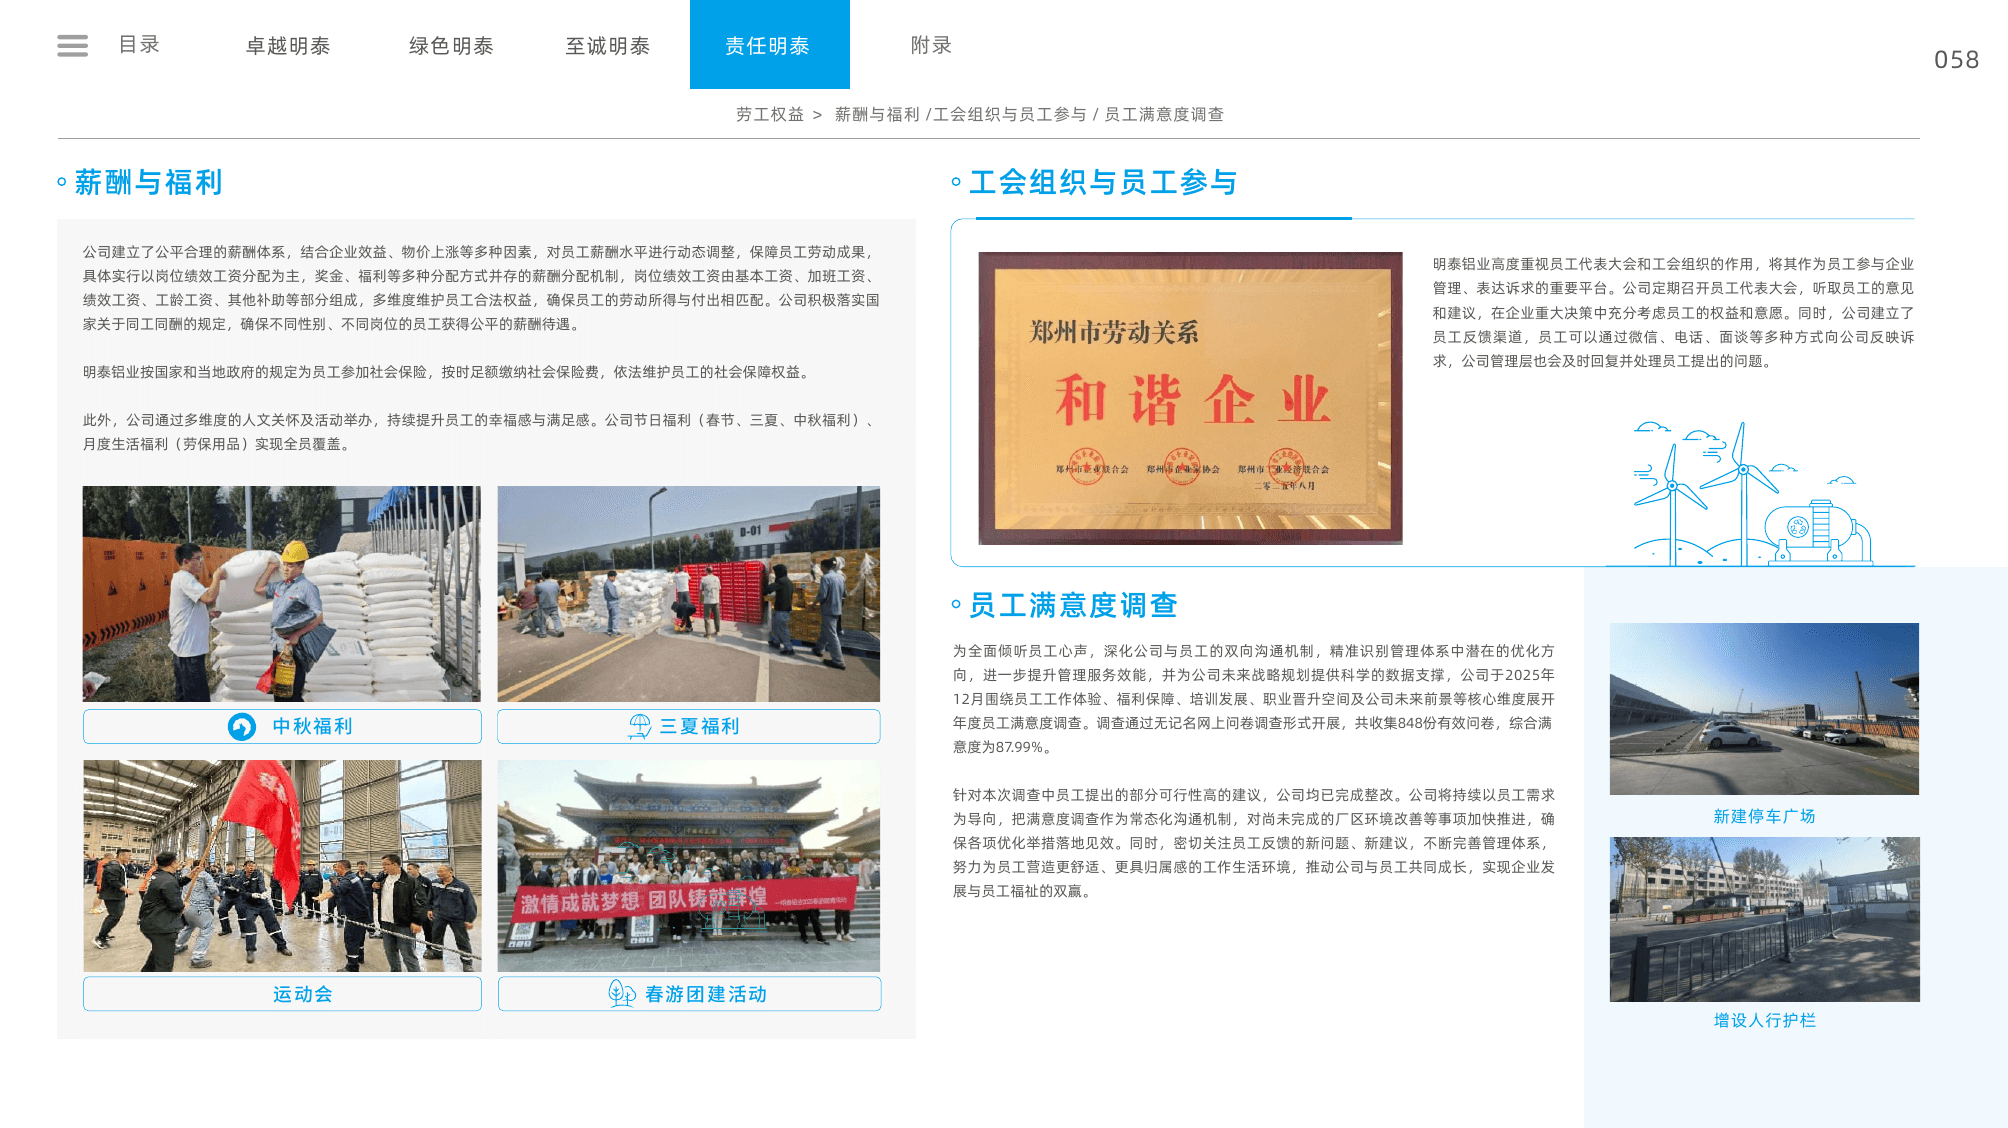This screenshot has width=2008, height=1128.
Task: Click the 运动会 caption button
Action: point(282,994)
